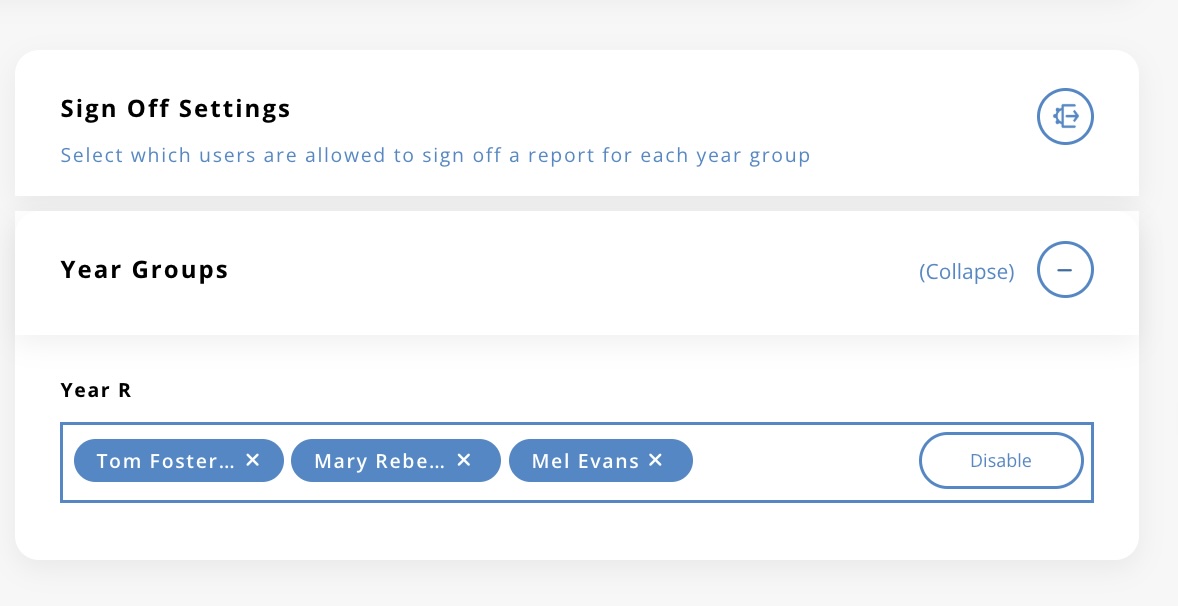
Task: Click the Year R label
Action: coord(96,390)
